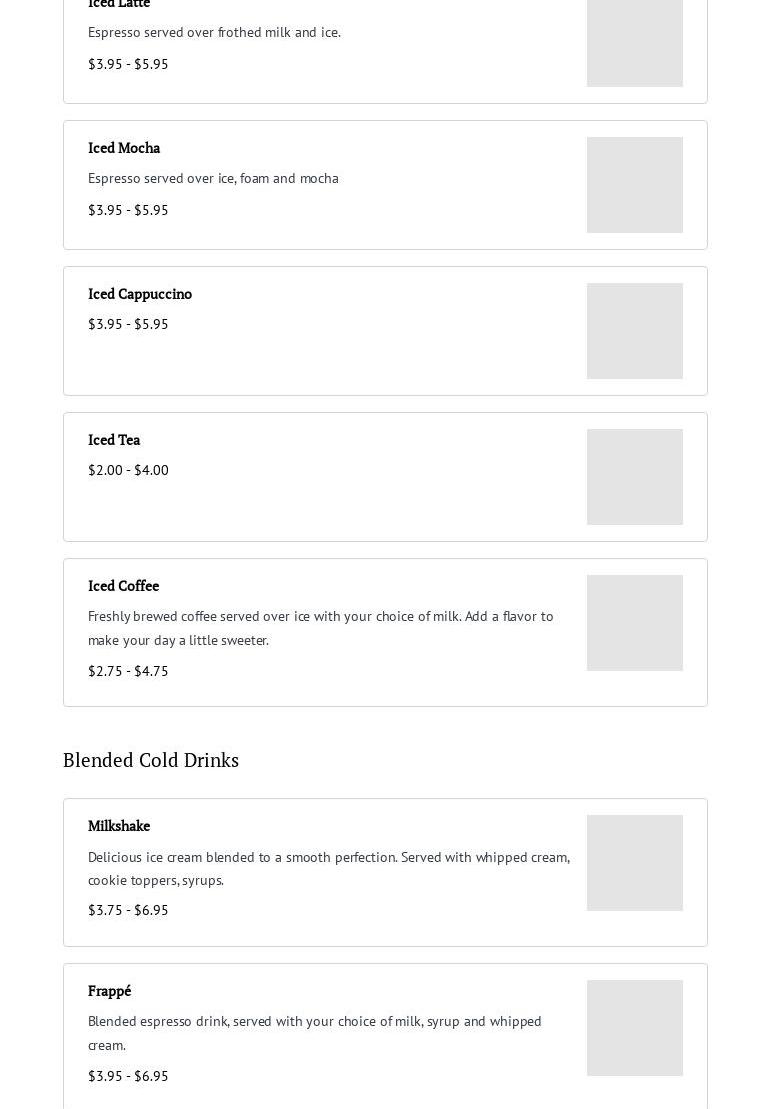Click the Iced Tea thumbnail placeholder
Image resolution: width=770 pixels, height=1109 pixels.
click(x=634, y=477)
